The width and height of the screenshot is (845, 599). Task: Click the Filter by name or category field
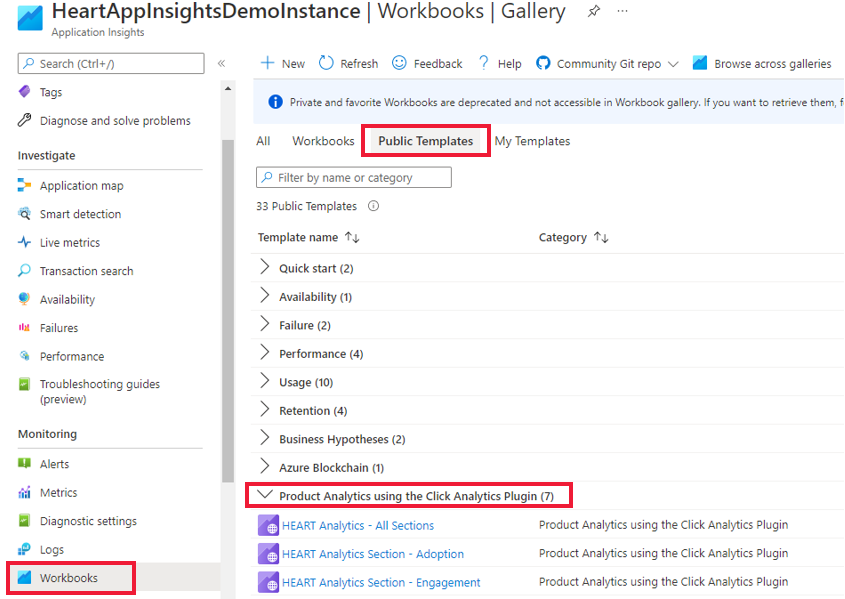[x=354, y=177]
